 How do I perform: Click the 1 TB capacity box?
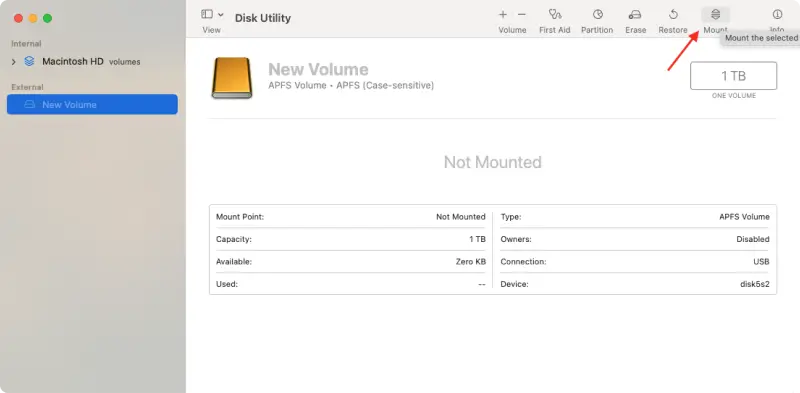(733, 76)
